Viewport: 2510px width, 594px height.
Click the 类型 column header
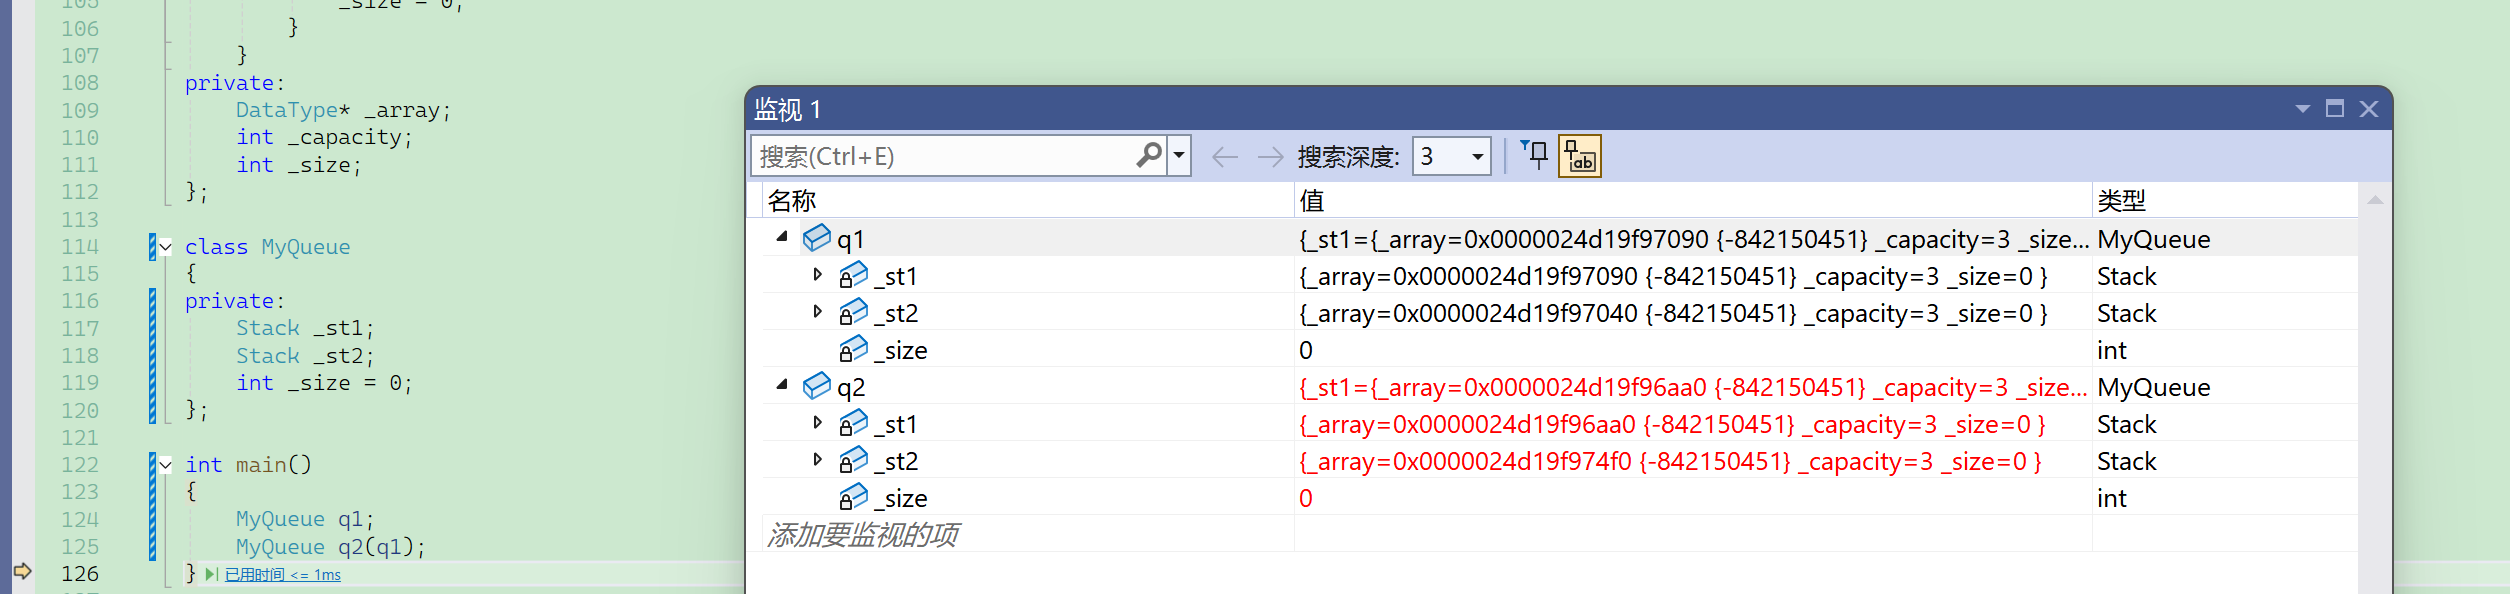tap(2225, 200)
